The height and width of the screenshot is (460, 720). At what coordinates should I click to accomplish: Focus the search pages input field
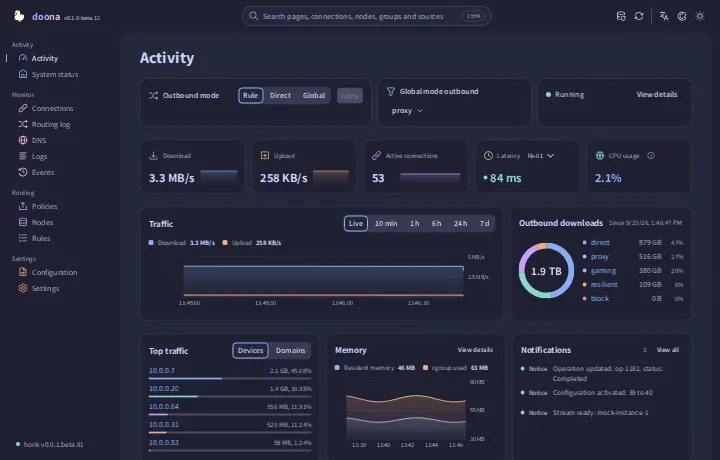tap(366, 16)
